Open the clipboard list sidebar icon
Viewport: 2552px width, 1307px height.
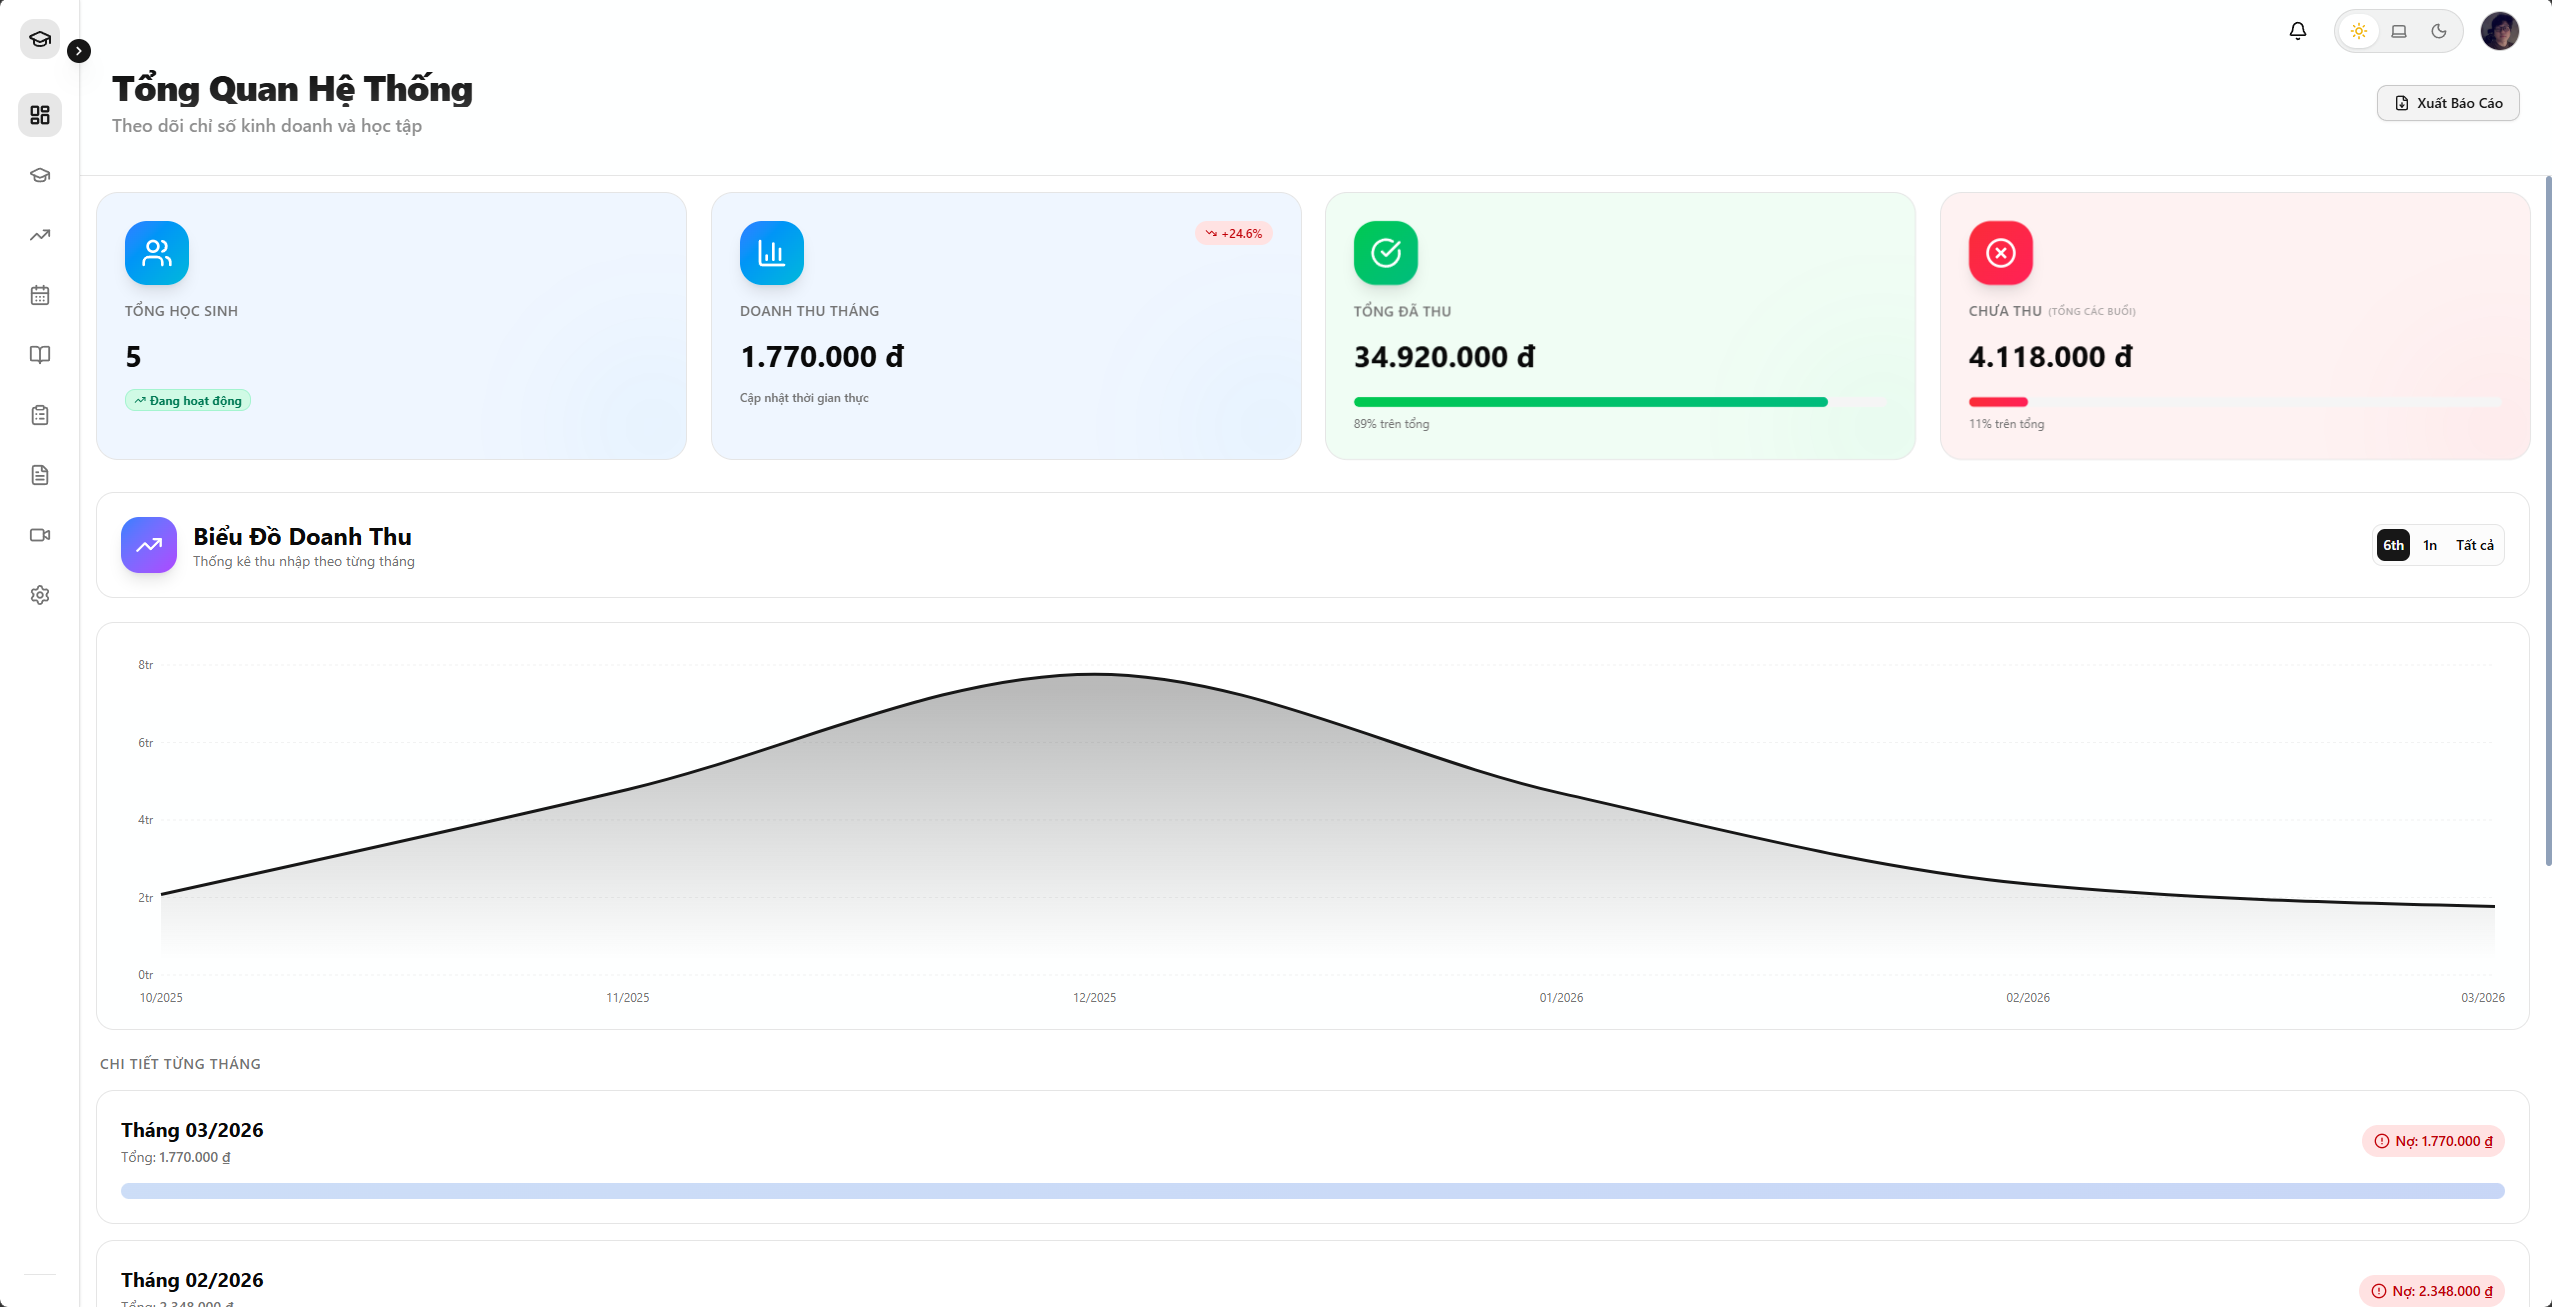pos(40,415)
